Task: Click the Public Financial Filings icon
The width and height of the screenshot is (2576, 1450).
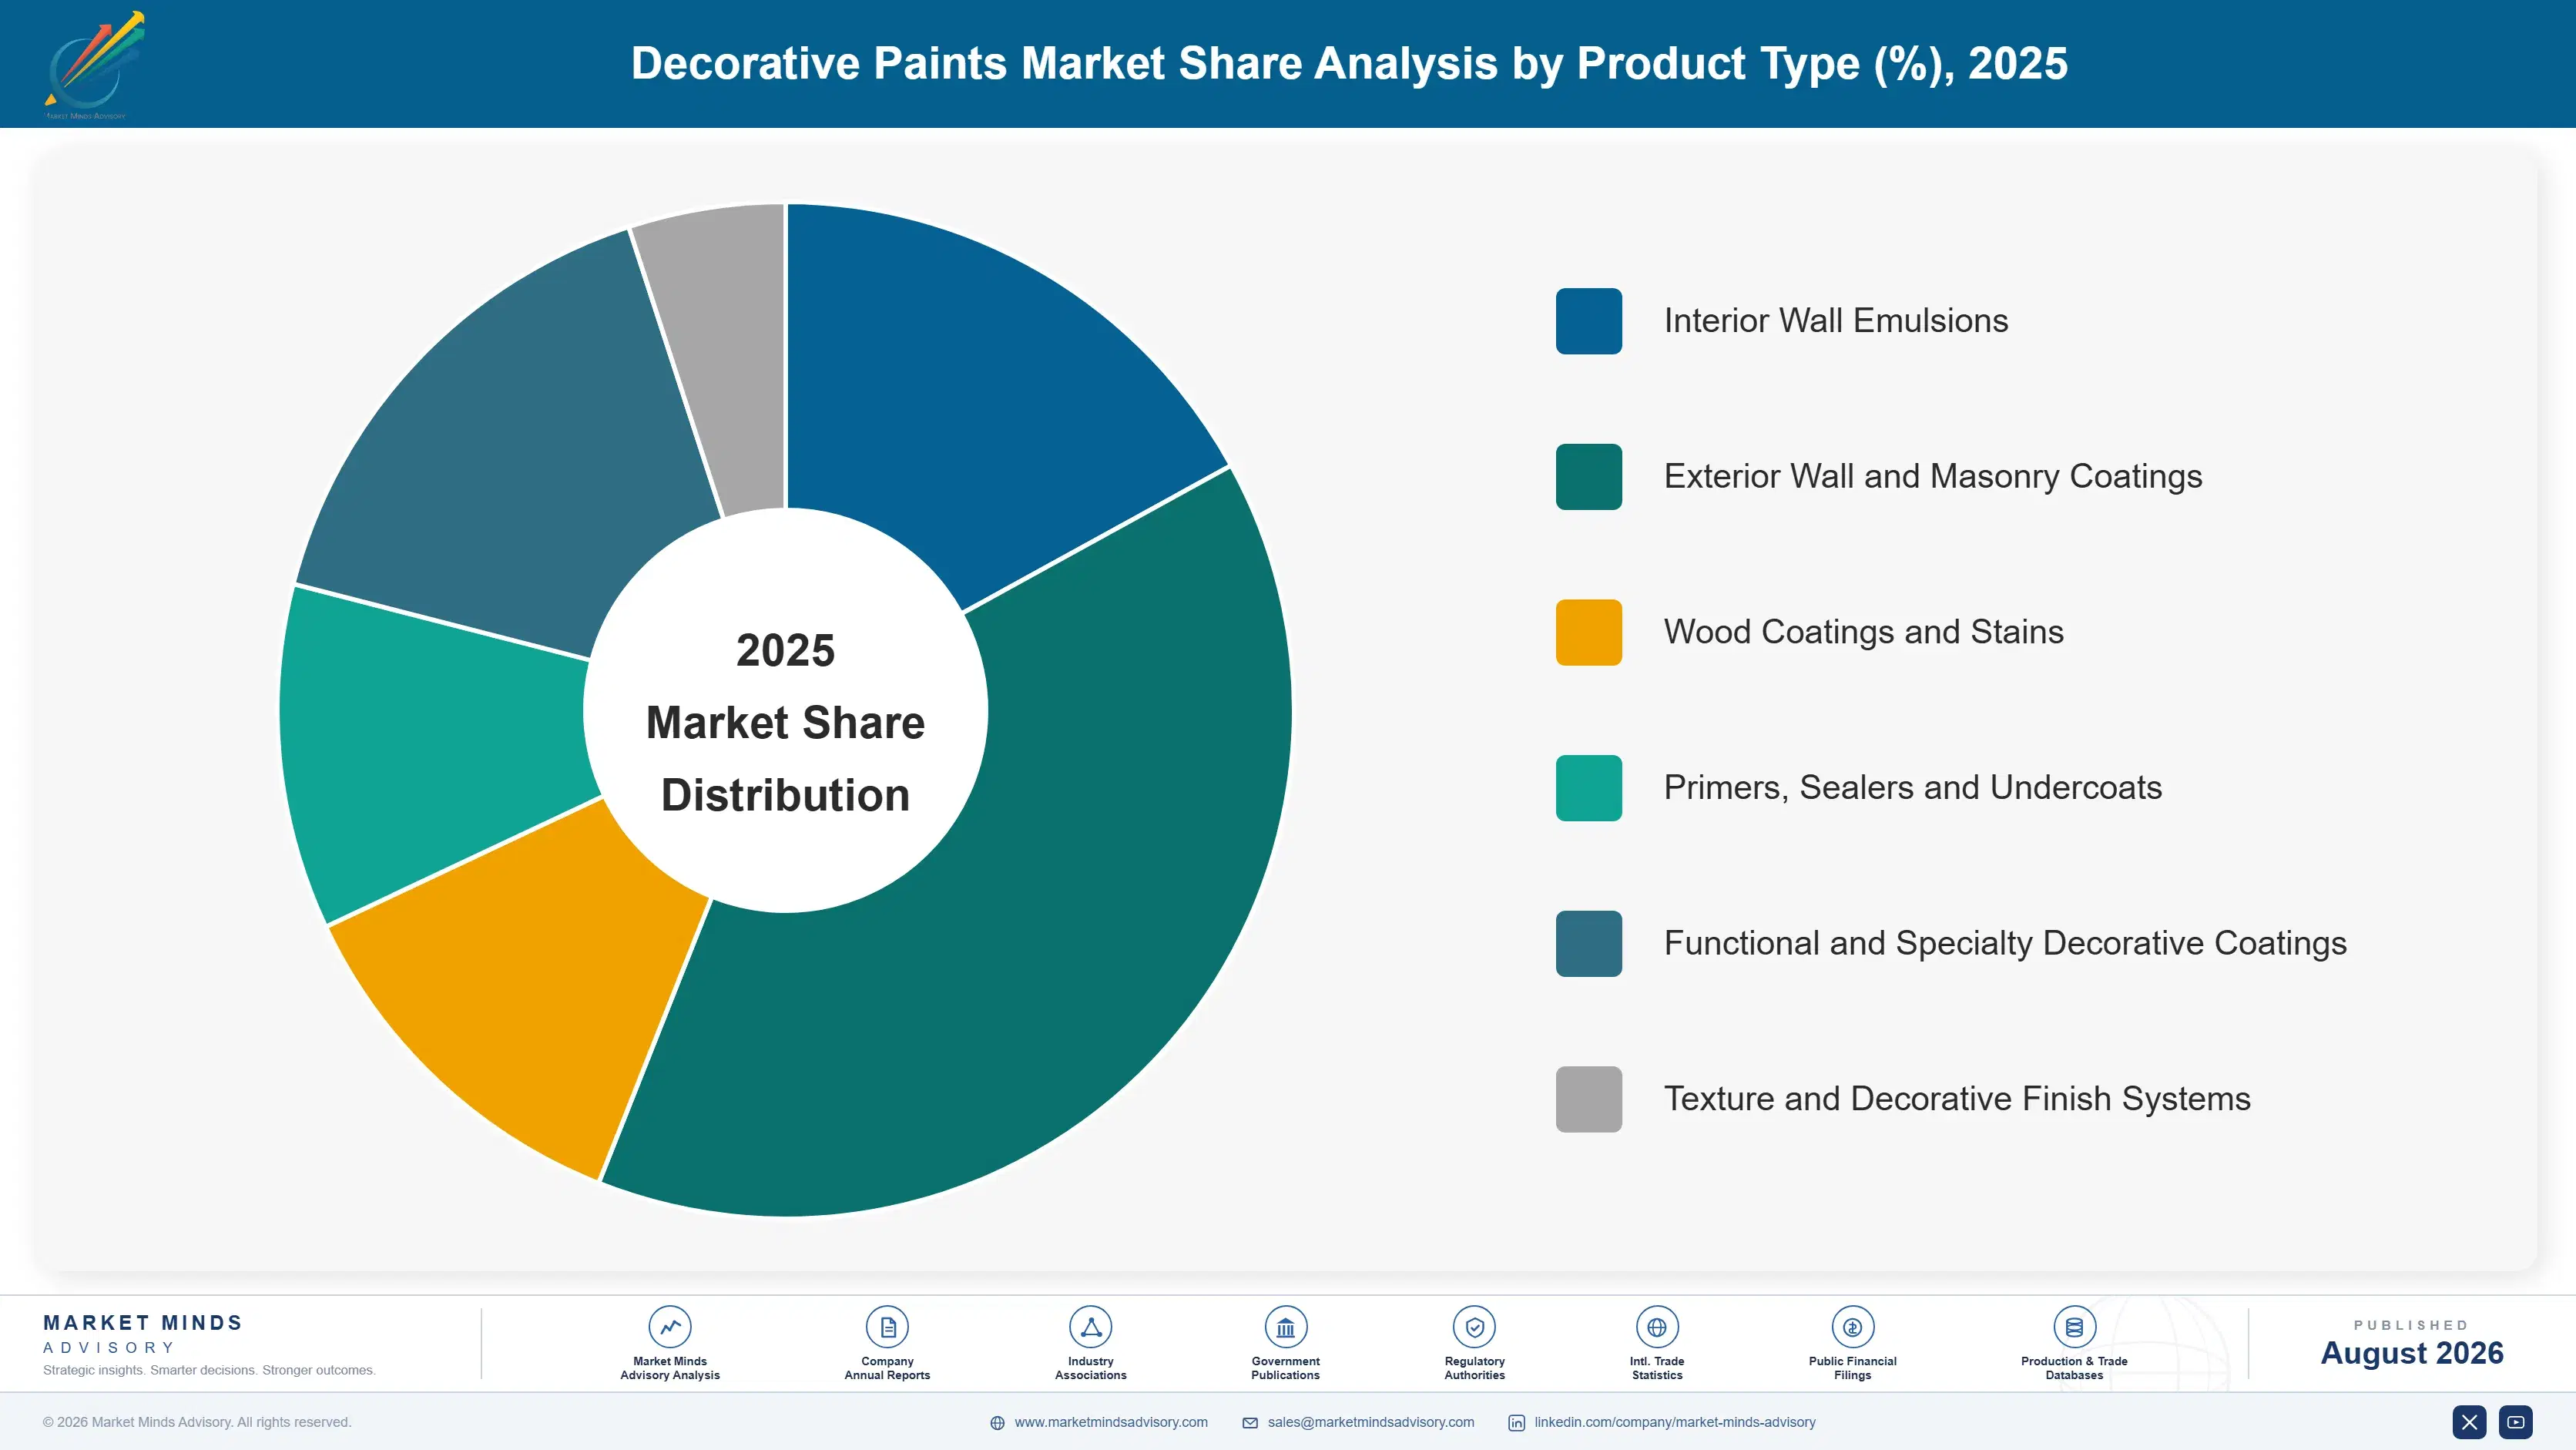Action: pos(1852,1327)
